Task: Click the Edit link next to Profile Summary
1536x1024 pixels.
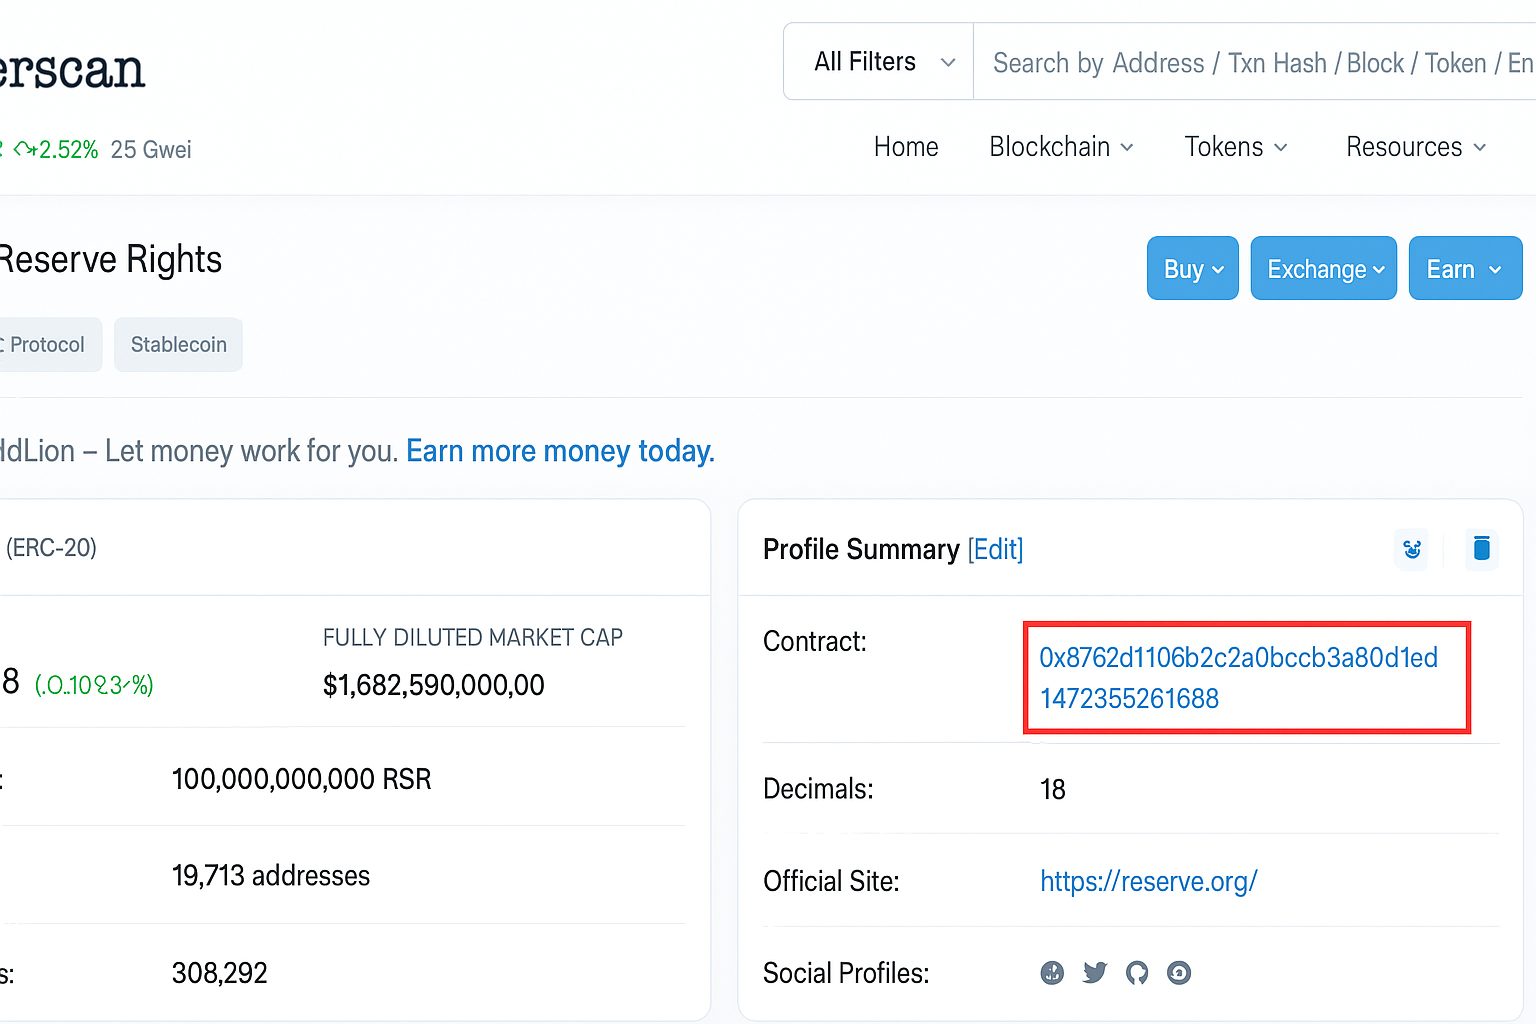Action: 995,549
